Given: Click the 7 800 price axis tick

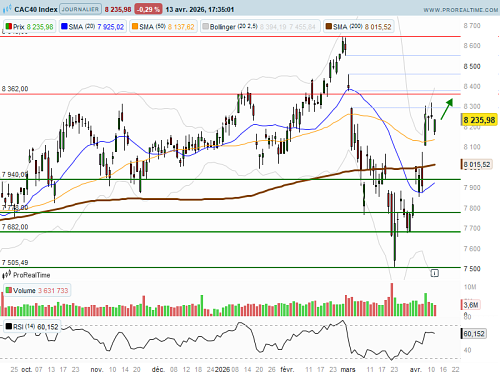Looking at the screenshot, I should pyautogui.click(x=472, y=208).
